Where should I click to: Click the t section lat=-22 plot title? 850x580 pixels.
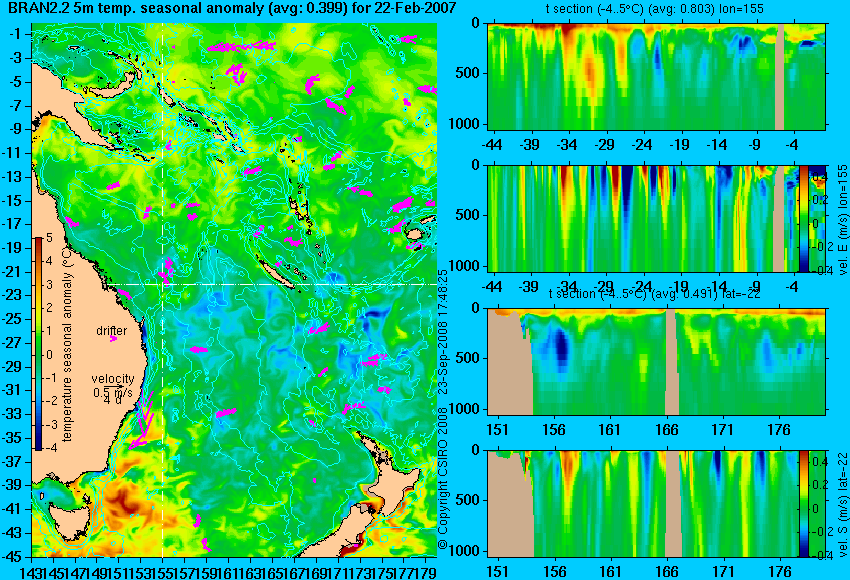[655, 294]
